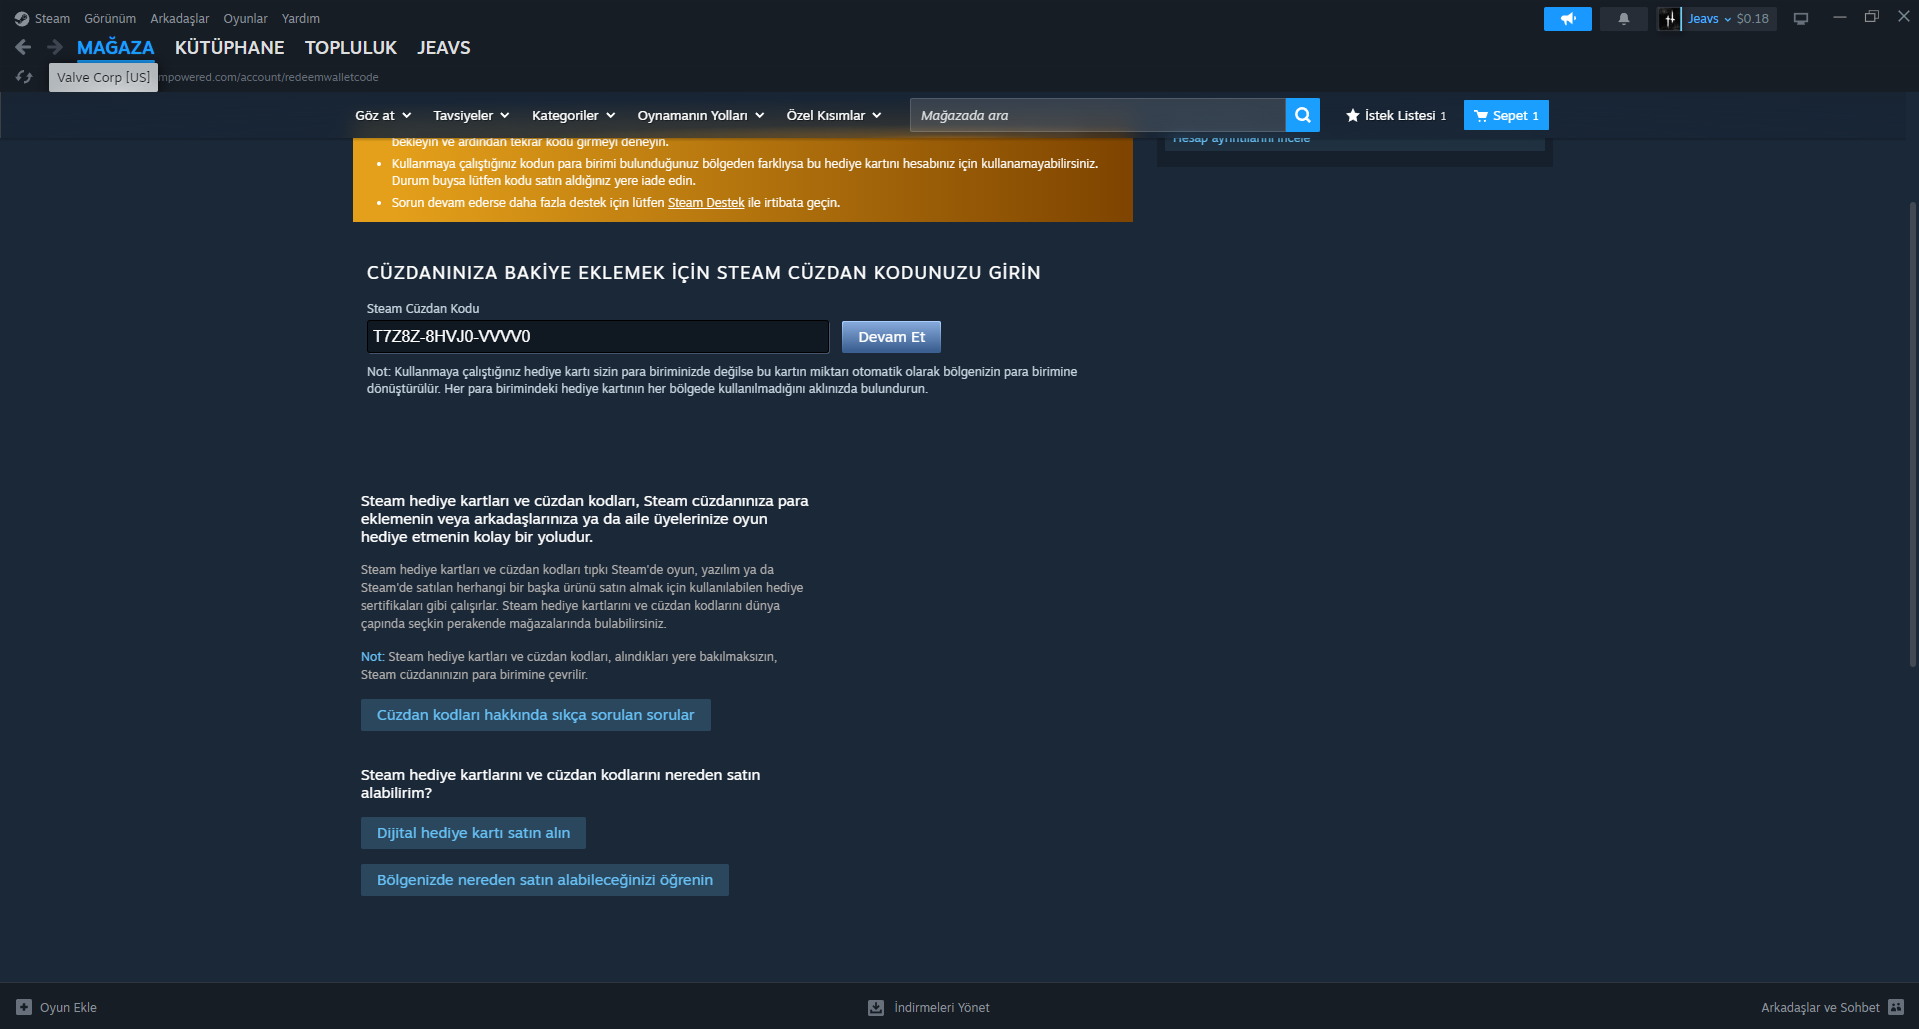Focus the Steam Cüzdan Kodu input
Image resolution: width=1919 pixels, height=1029 pixels.
pyautogui.click(x=598, y=337)
